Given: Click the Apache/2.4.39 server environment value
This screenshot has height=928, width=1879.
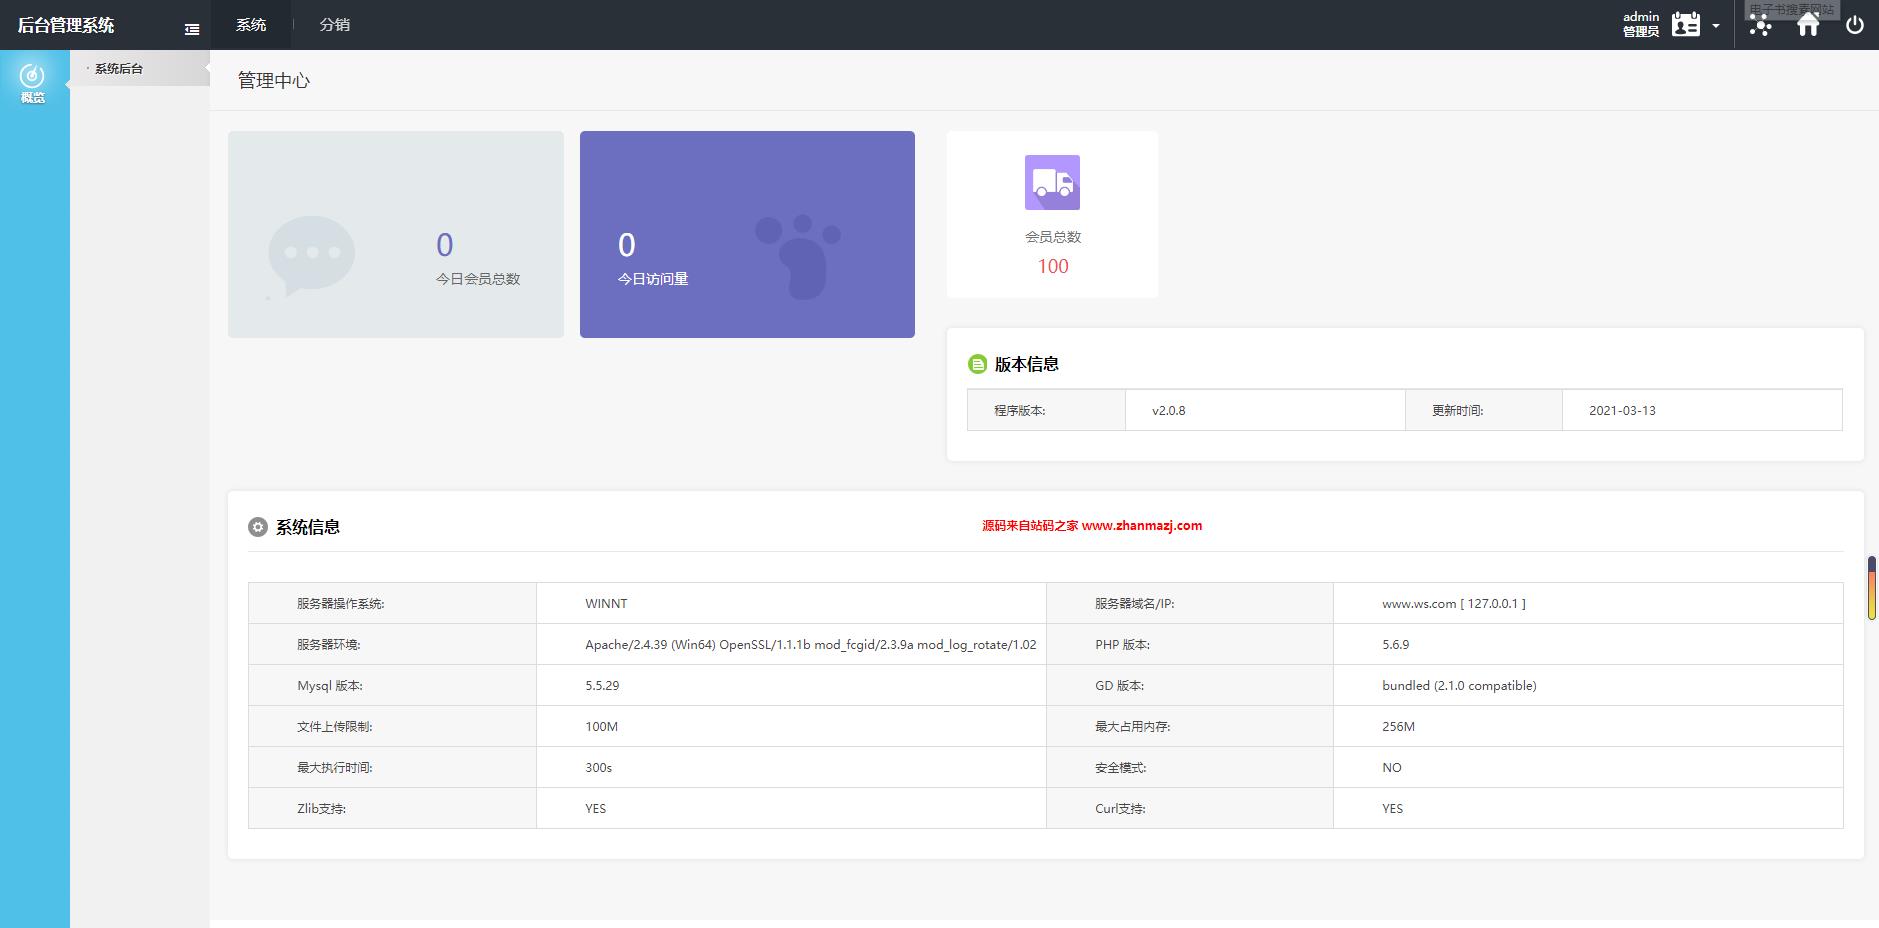Looking at the screenshot, I should click(x=811, y=645).
